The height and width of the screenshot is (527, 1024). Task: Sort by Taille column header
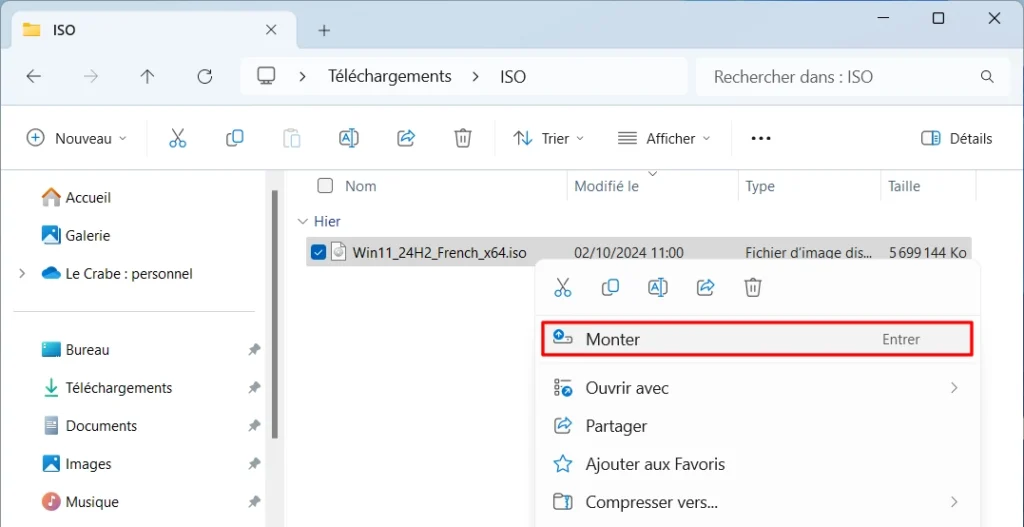[x=904, y=186]
